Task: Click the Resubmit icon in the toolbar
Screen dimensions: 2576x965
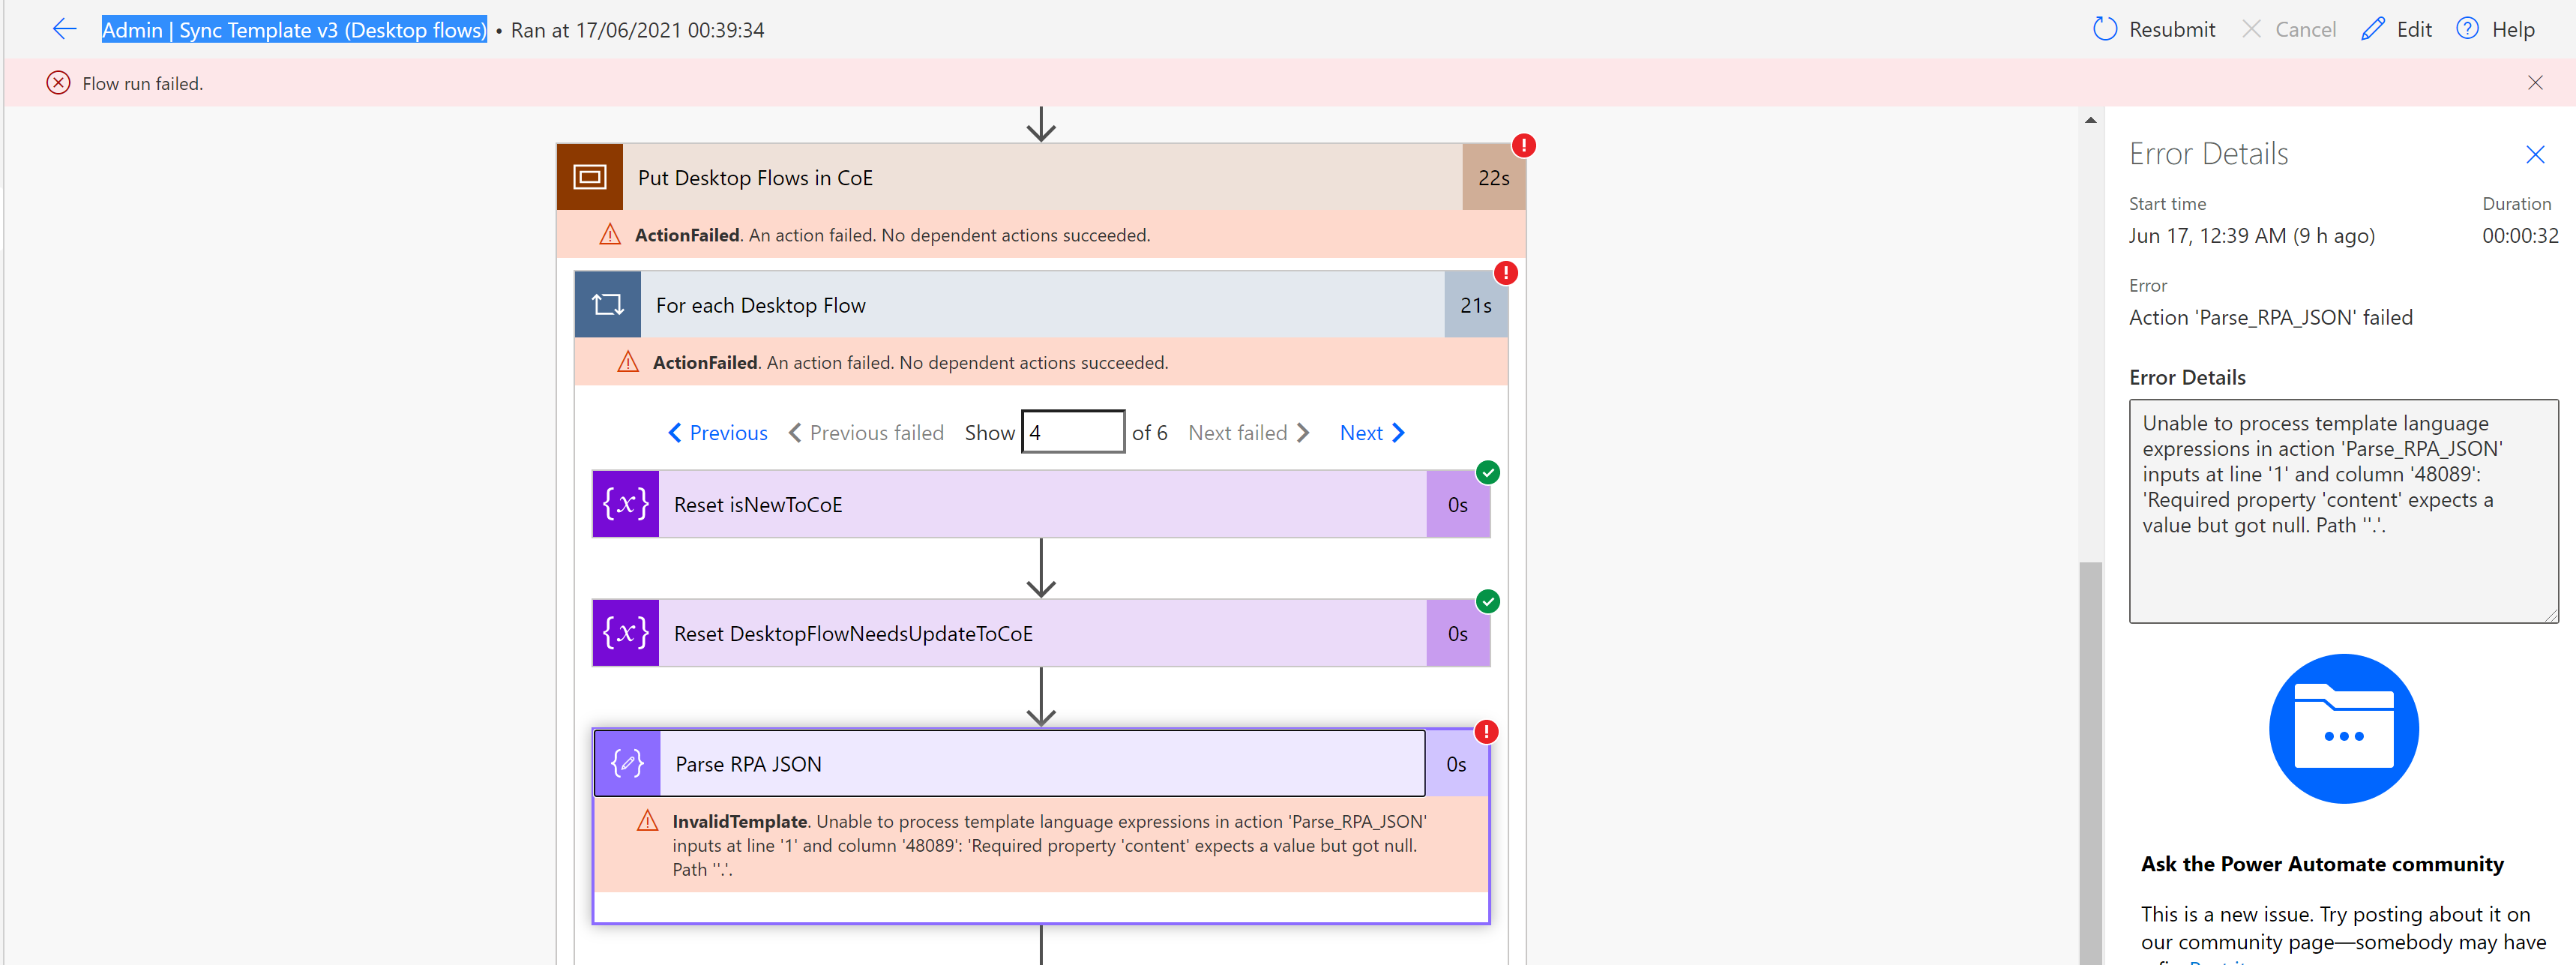Action: 2107,29
